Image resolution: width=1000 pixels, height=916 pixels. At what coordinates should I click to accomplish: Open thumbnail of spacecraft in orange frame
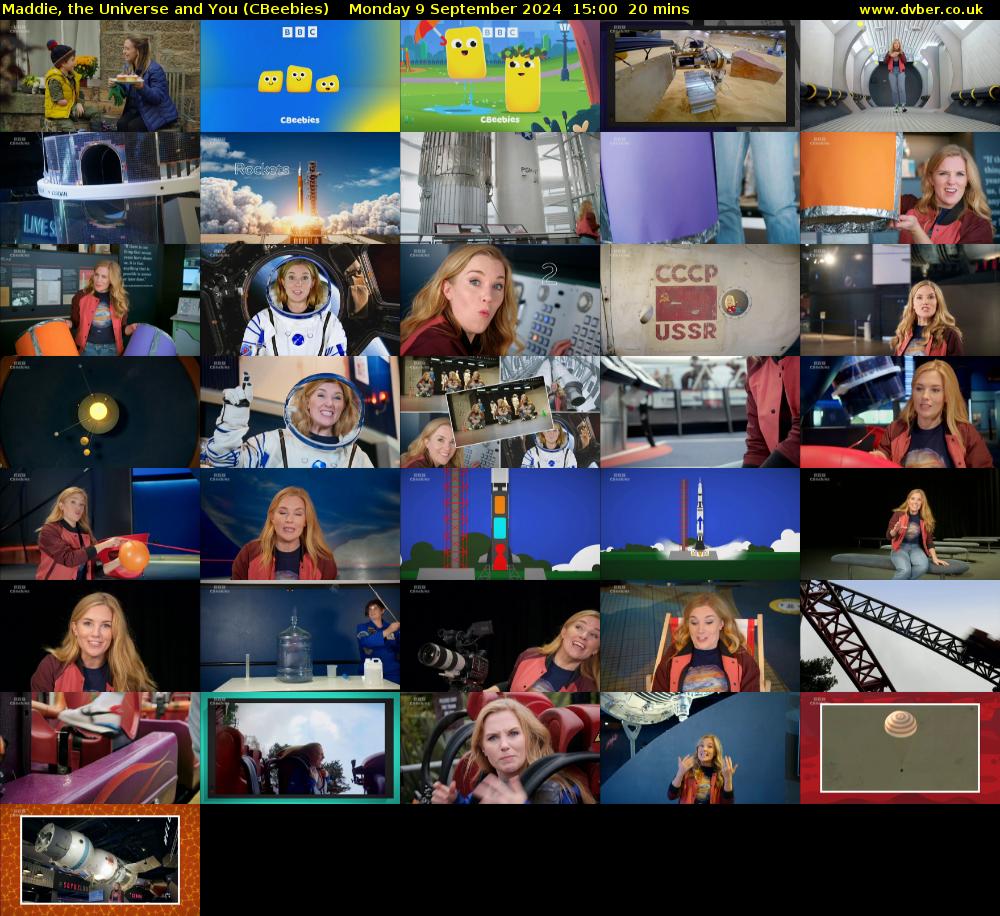[100, 860]
